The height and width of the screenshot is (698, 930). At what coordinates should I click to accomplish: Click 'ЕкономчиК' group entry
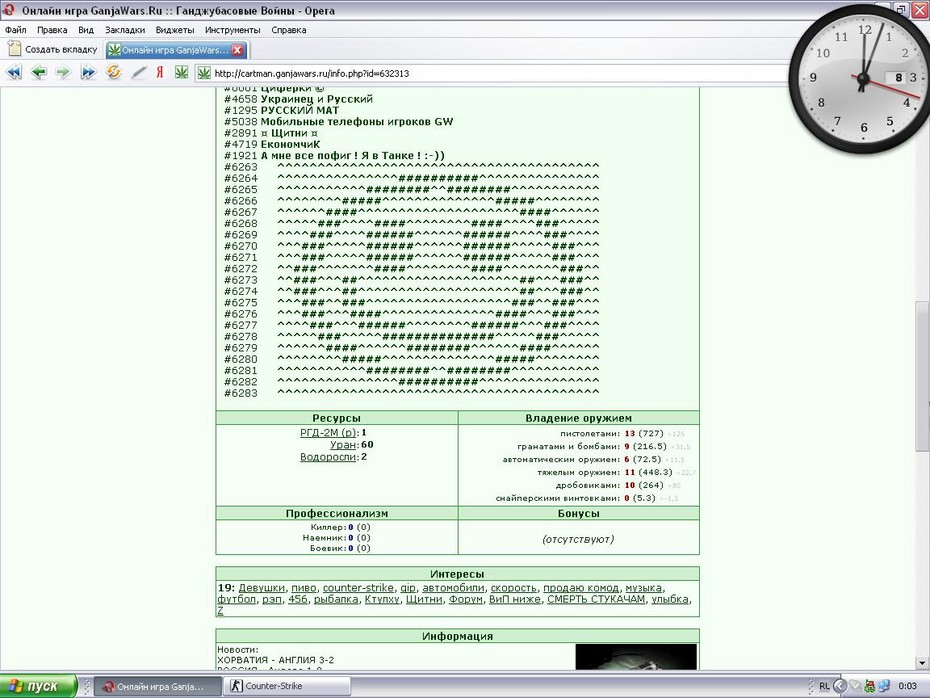[290, 144]
